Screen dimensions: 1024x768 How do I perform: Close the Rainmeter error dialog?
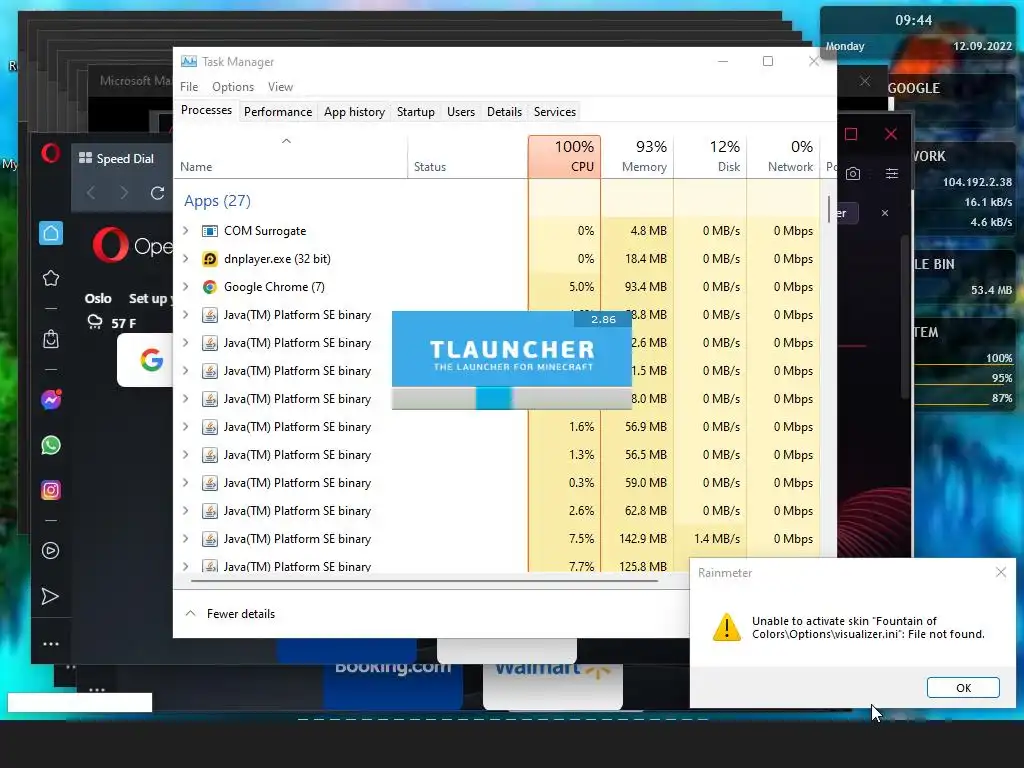coord(1000,573)
